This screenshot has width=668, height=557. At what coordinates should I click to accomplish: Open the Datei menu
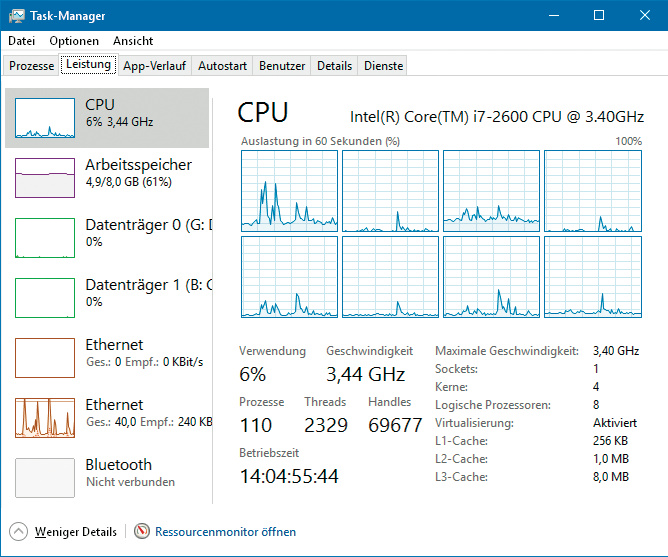point(21,41)
